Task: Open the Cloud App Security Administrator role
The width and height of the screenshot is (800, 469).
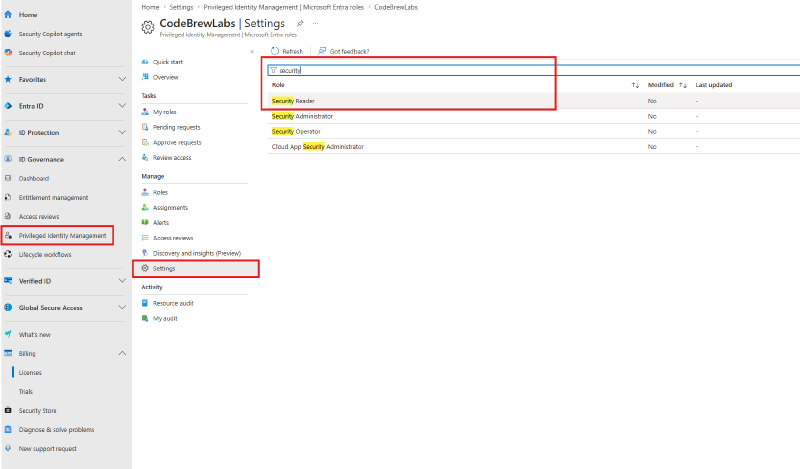Action: 317,146
